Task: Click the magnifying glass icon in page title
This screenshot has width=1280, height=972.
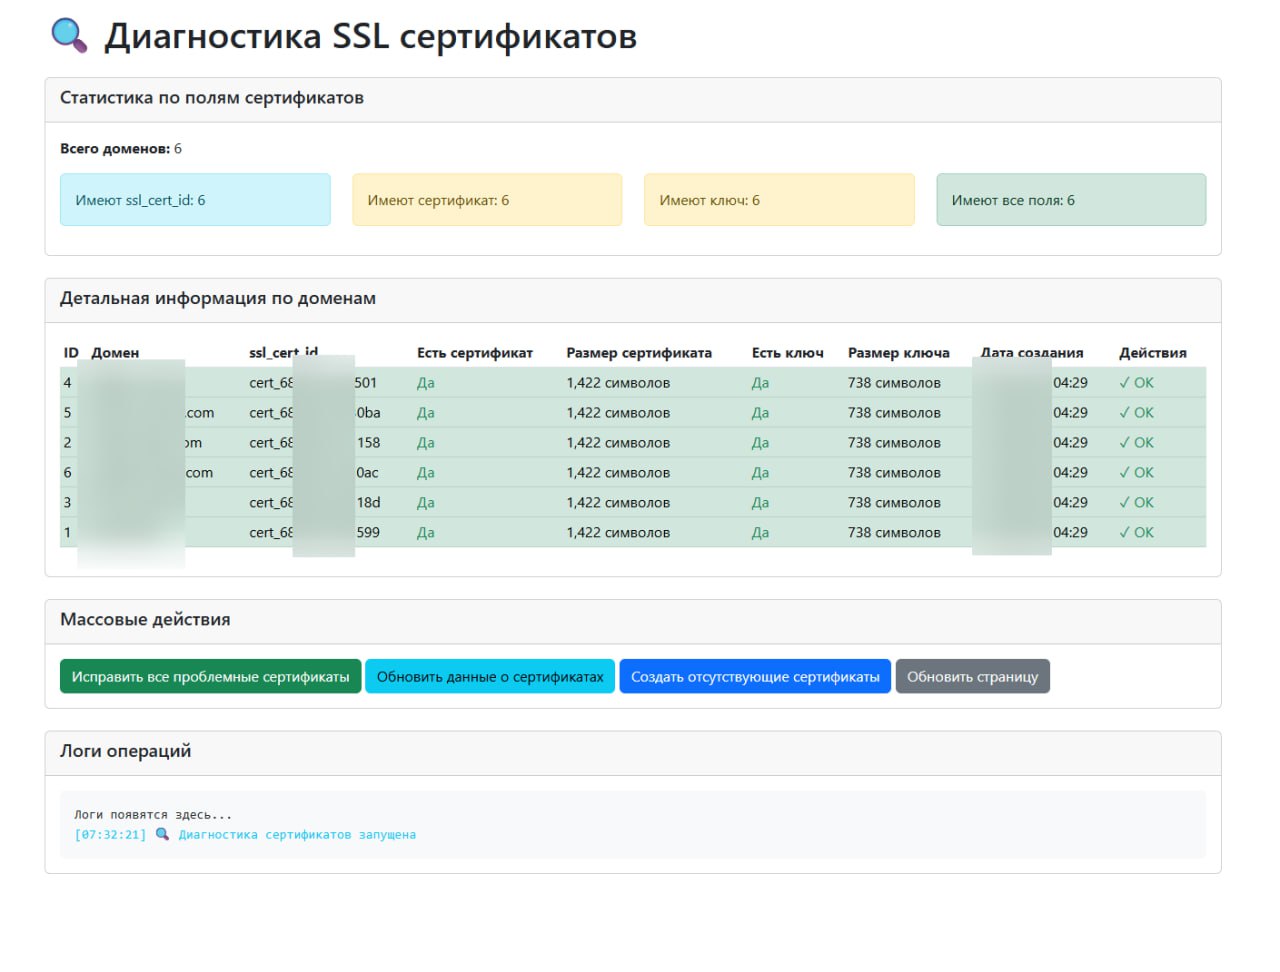Action: coord(69,35)
